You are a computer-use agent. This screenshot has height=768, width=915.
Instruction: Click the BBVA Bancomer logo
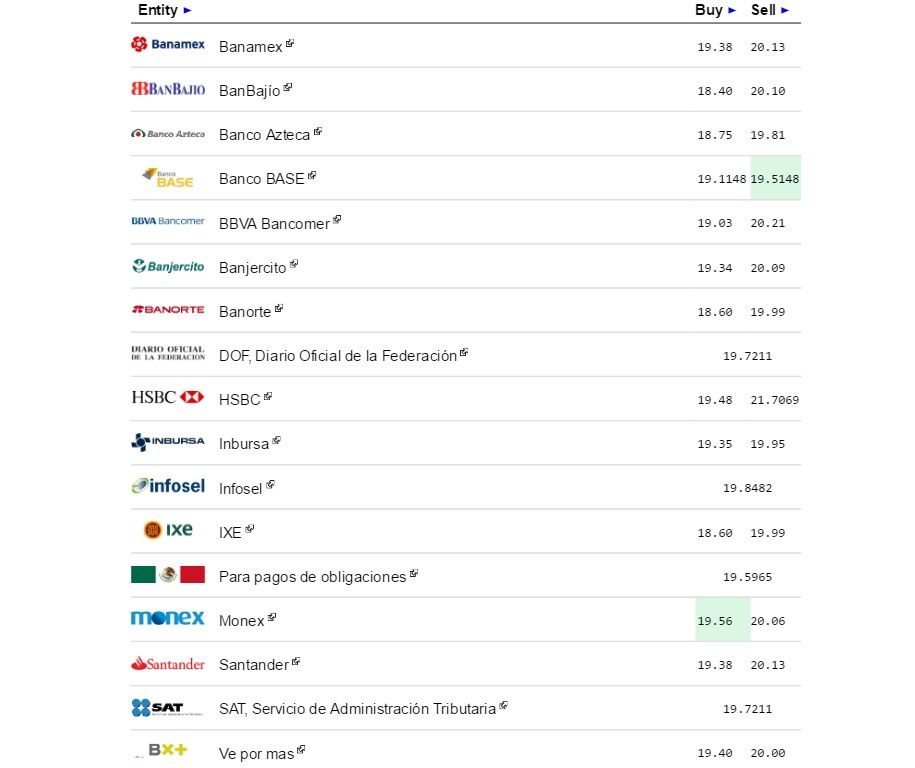pos(167,221)
